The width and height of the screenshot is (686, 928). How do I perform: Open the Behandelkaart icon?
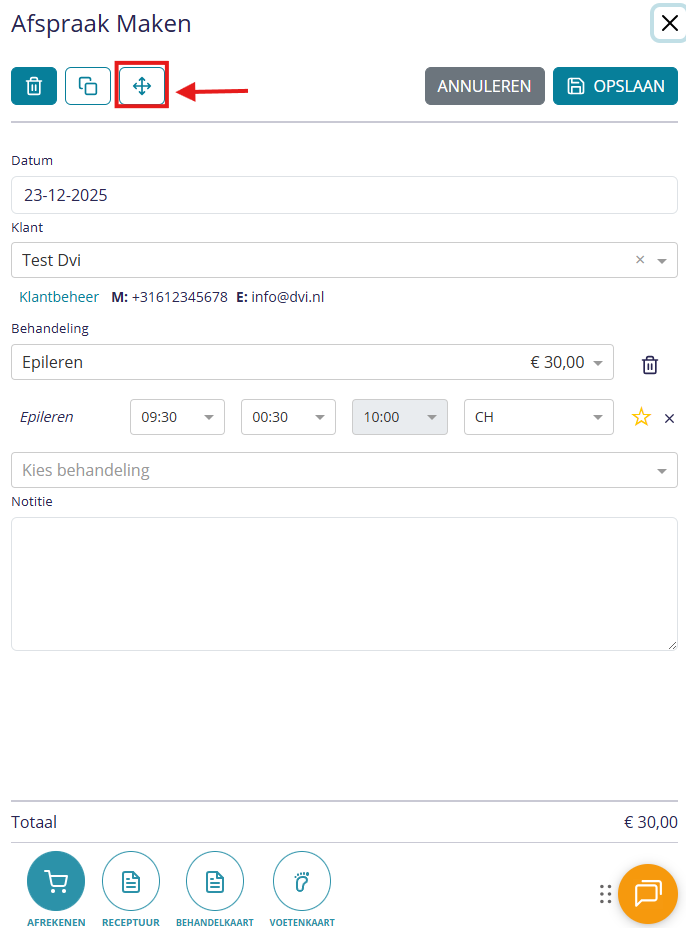(215, 881)
